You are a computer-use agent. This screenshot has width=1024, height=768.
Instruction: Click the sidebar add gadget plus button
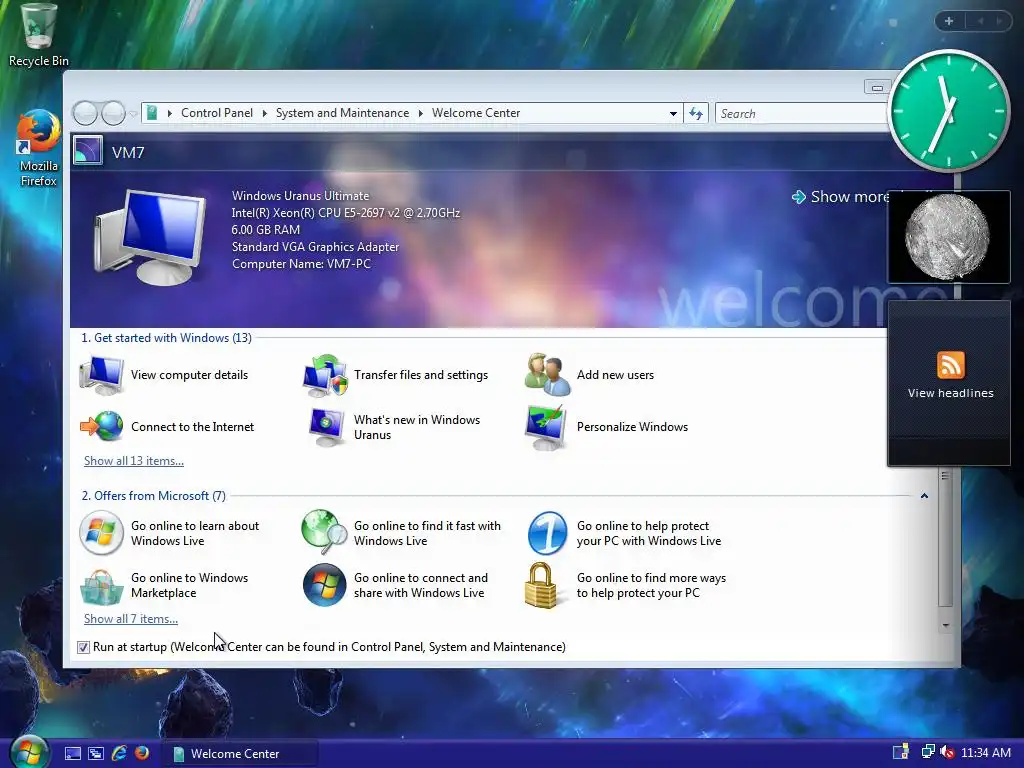949,21
